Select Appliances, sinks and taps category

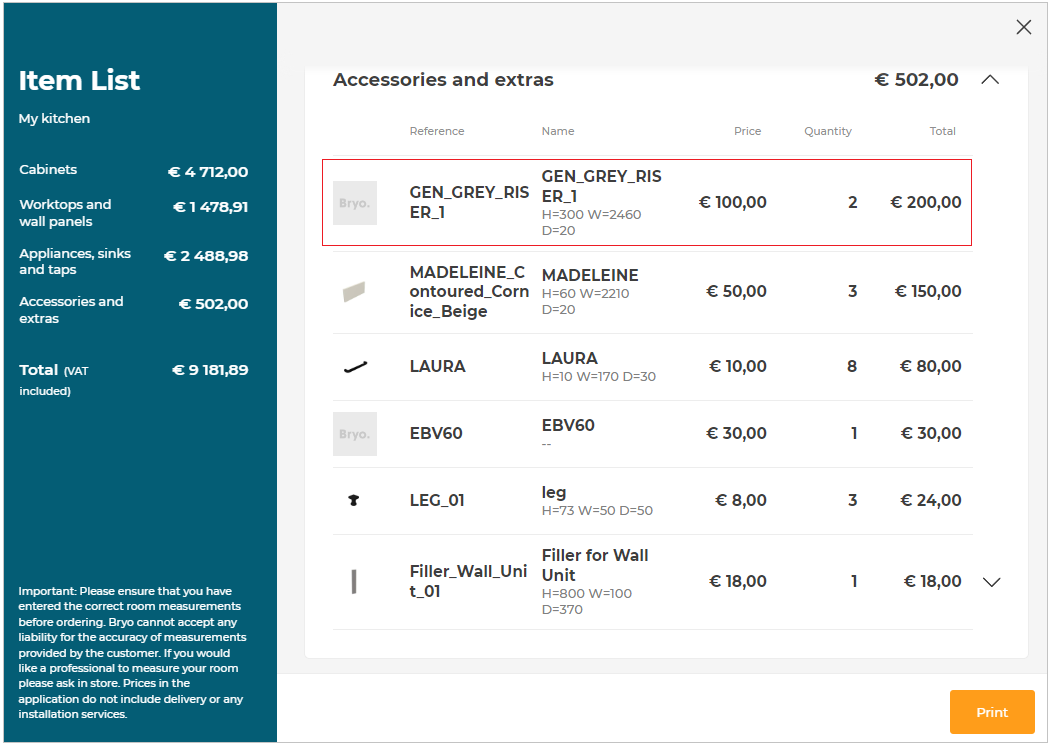click(75, 261)
